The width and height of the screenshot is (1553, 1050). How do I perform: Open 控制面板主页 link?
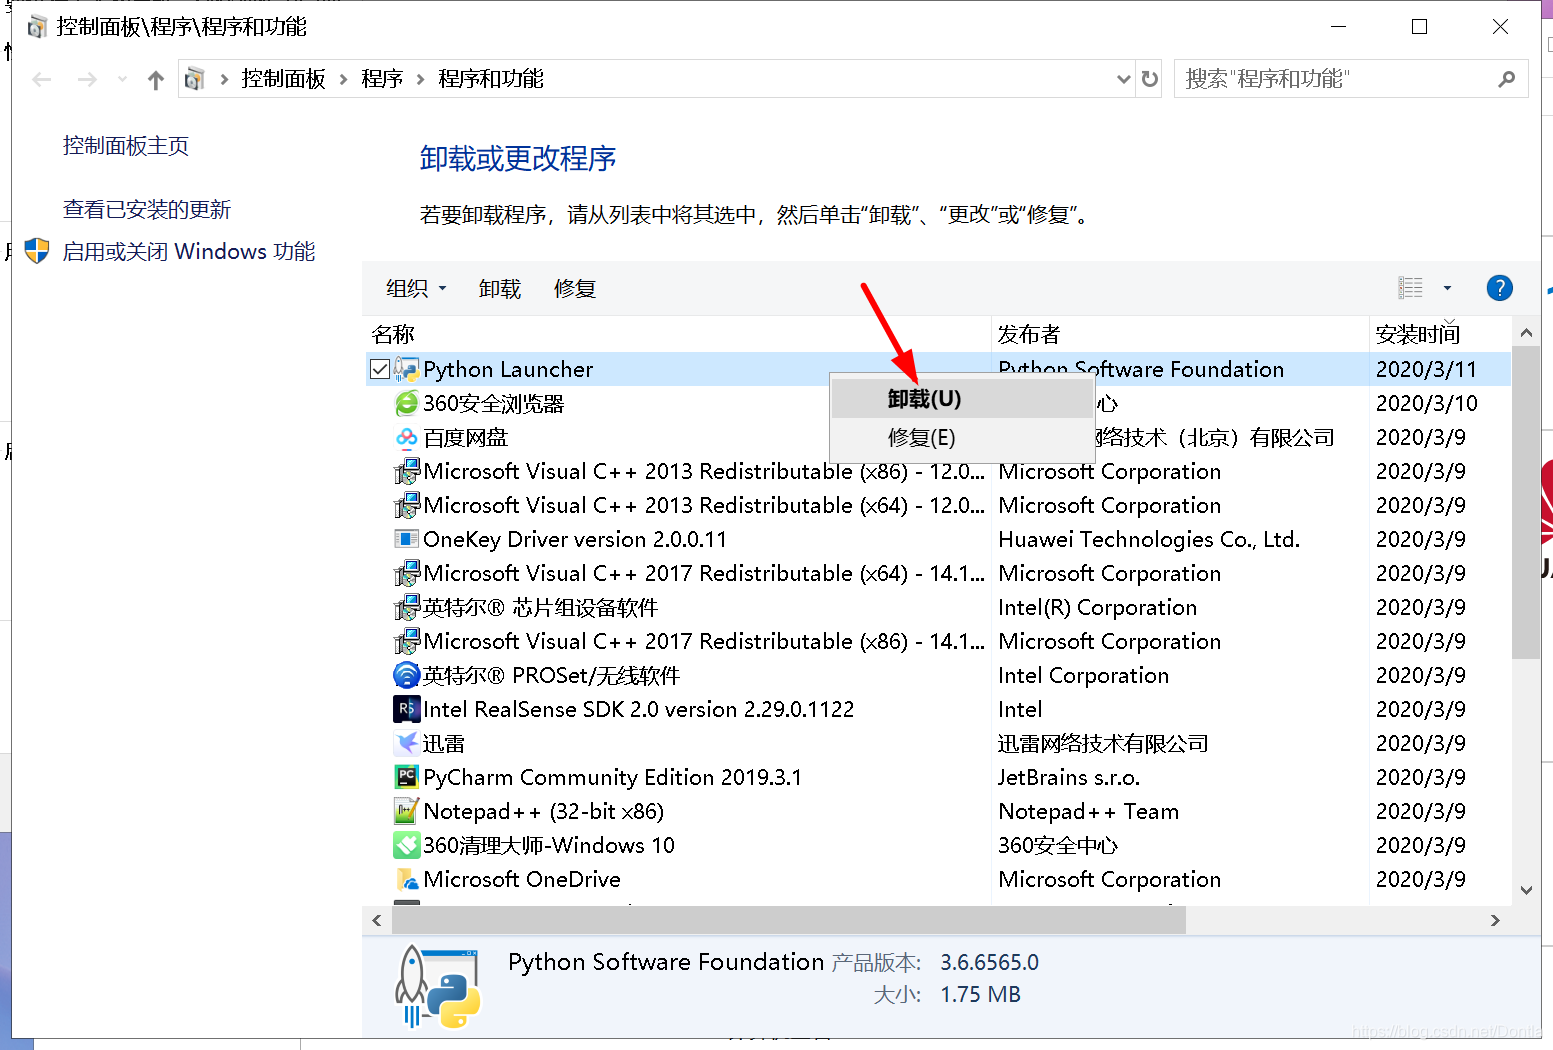click(x=126, y=146)
